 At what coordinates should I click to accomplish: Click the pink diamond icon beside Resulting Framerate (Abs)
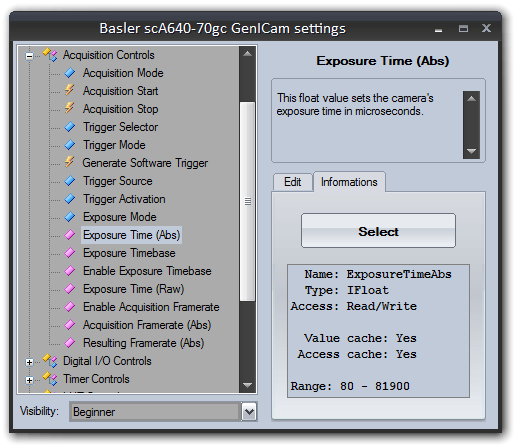70,343
